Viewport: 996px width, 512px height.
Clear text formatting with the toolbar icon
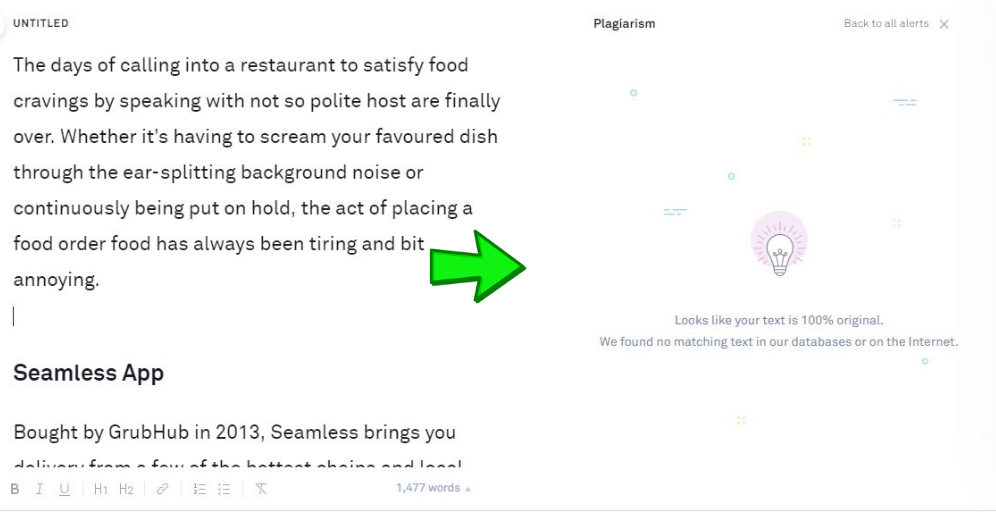[x=261, y=489]
